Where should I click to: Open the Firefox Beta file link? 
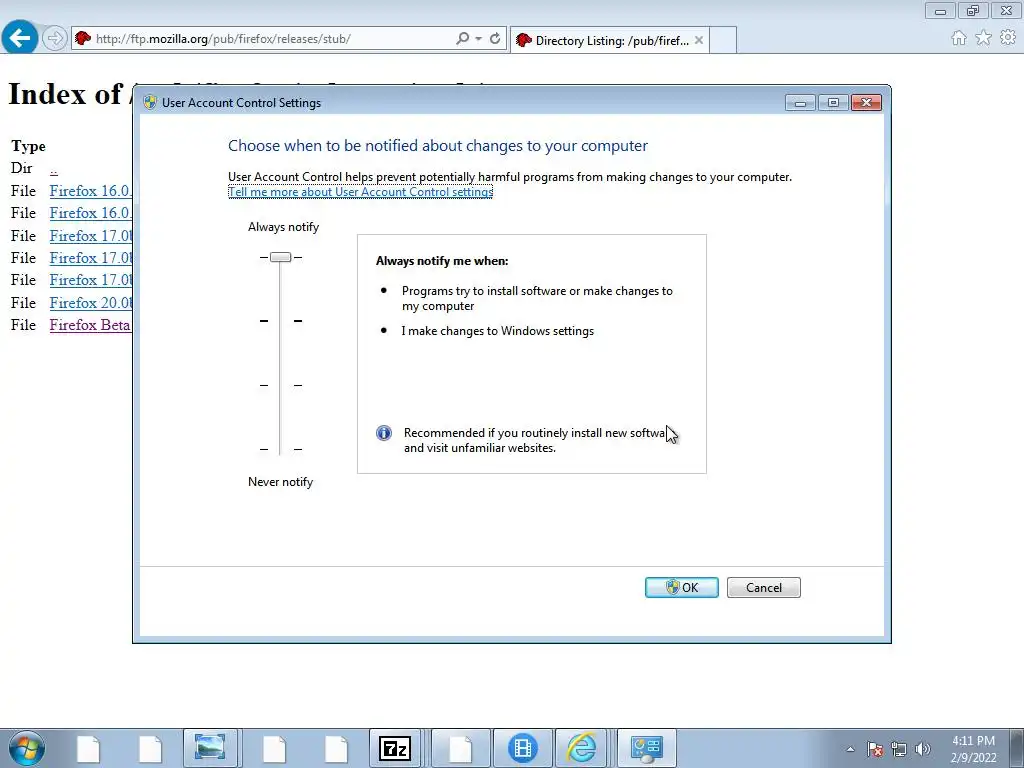(91, 325)
